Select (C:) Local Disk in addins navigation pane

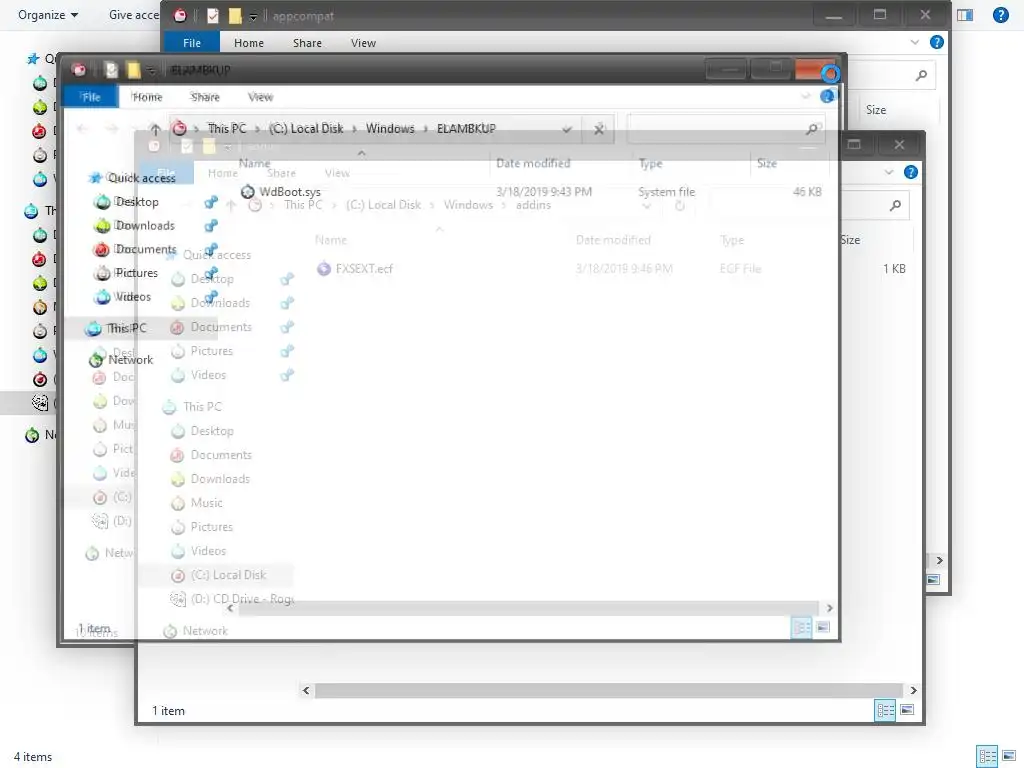[x=228, y=575]
